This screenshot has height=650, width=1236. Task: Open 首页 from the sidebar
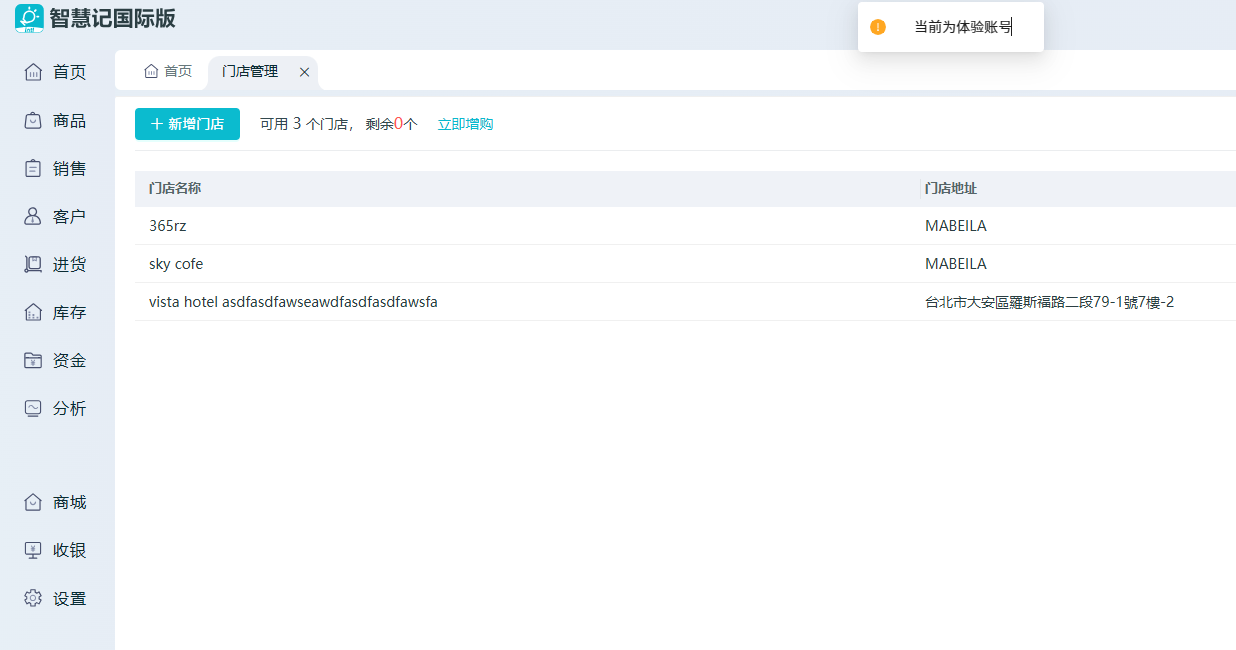pos(56,72)
